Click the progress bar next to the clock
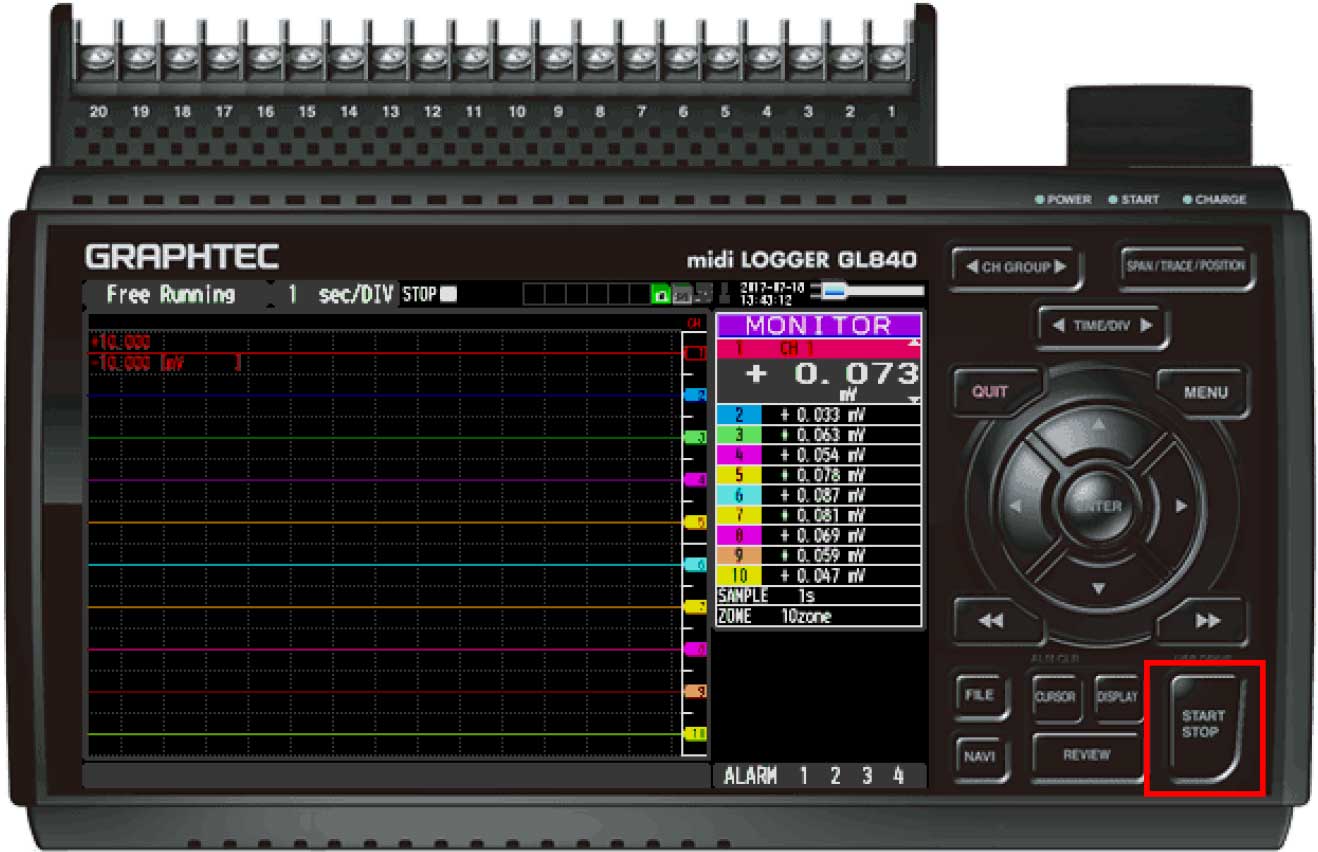Viewport: 1318px width, 852px height. 868,292
